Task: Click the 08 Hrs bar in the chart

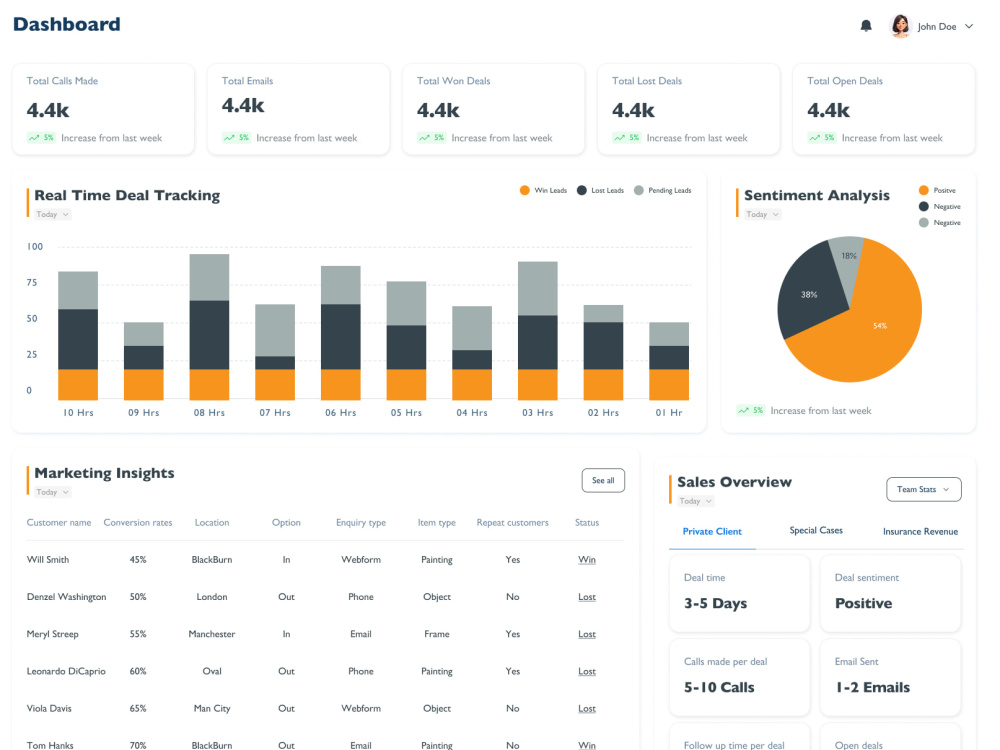Action: tap(209, 327)
